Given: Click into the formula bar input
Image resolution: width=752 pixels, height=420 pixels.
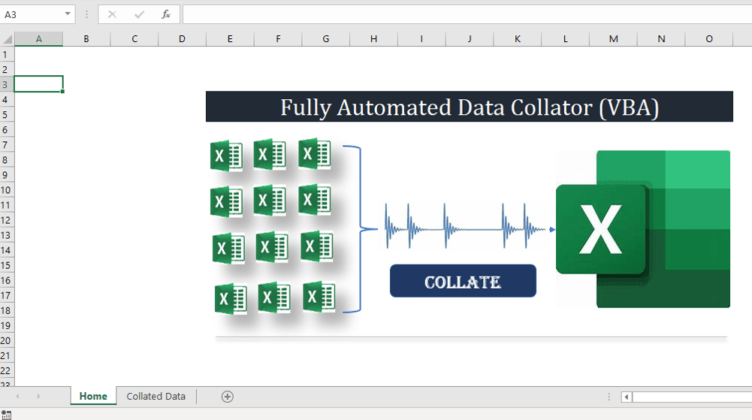Looking at the screenshot, I should (467, 14).
